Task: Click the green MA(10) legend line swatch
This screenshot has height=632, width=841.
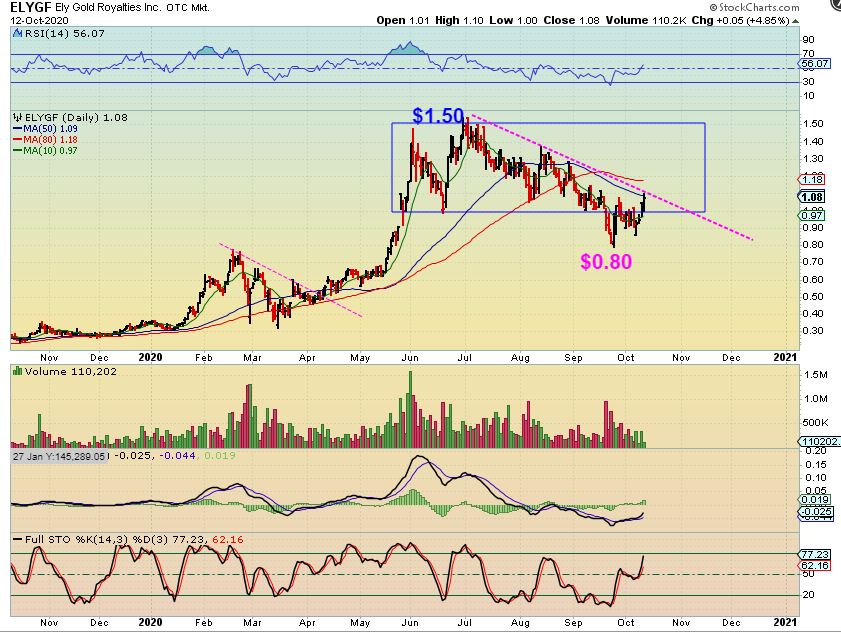Action: (17, 151)
